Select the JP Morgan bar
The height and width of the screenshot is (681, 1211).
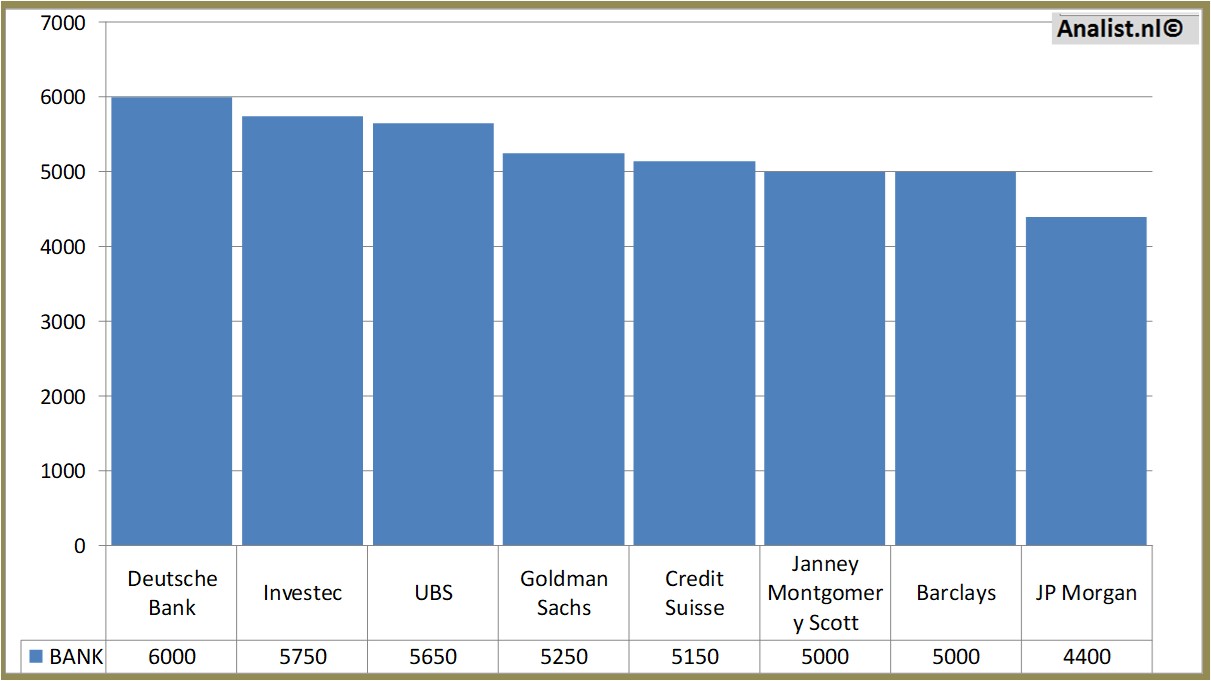1086,381
